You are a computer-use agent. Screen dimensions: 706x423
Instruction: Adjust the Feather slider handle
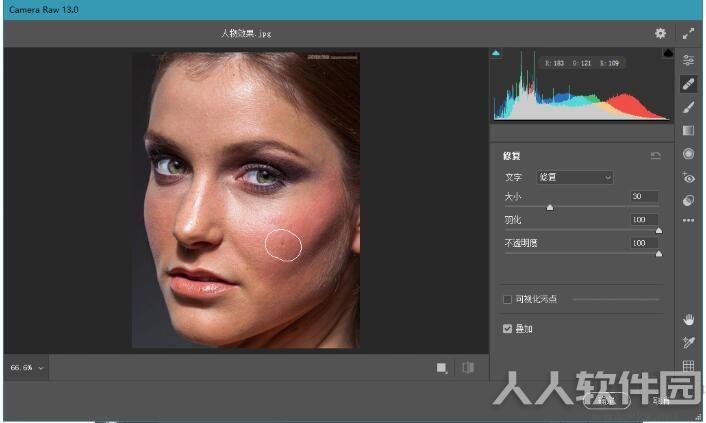659,231
